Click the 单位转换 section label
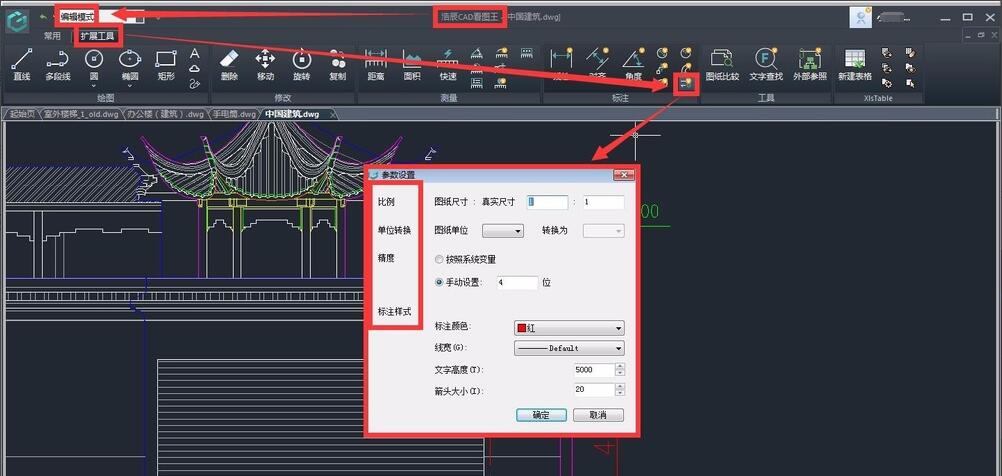This screenshot has height=476, width=1002. click(394, 230)
